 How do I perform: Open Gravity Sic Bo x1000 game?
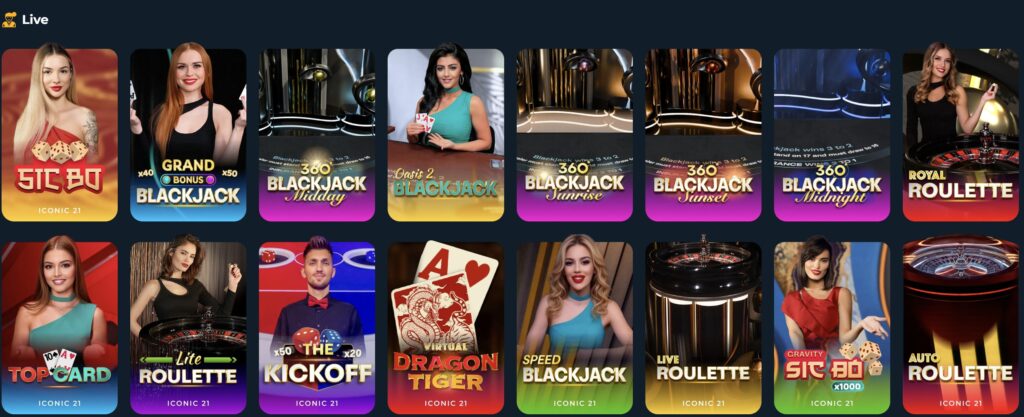(832, 328)
